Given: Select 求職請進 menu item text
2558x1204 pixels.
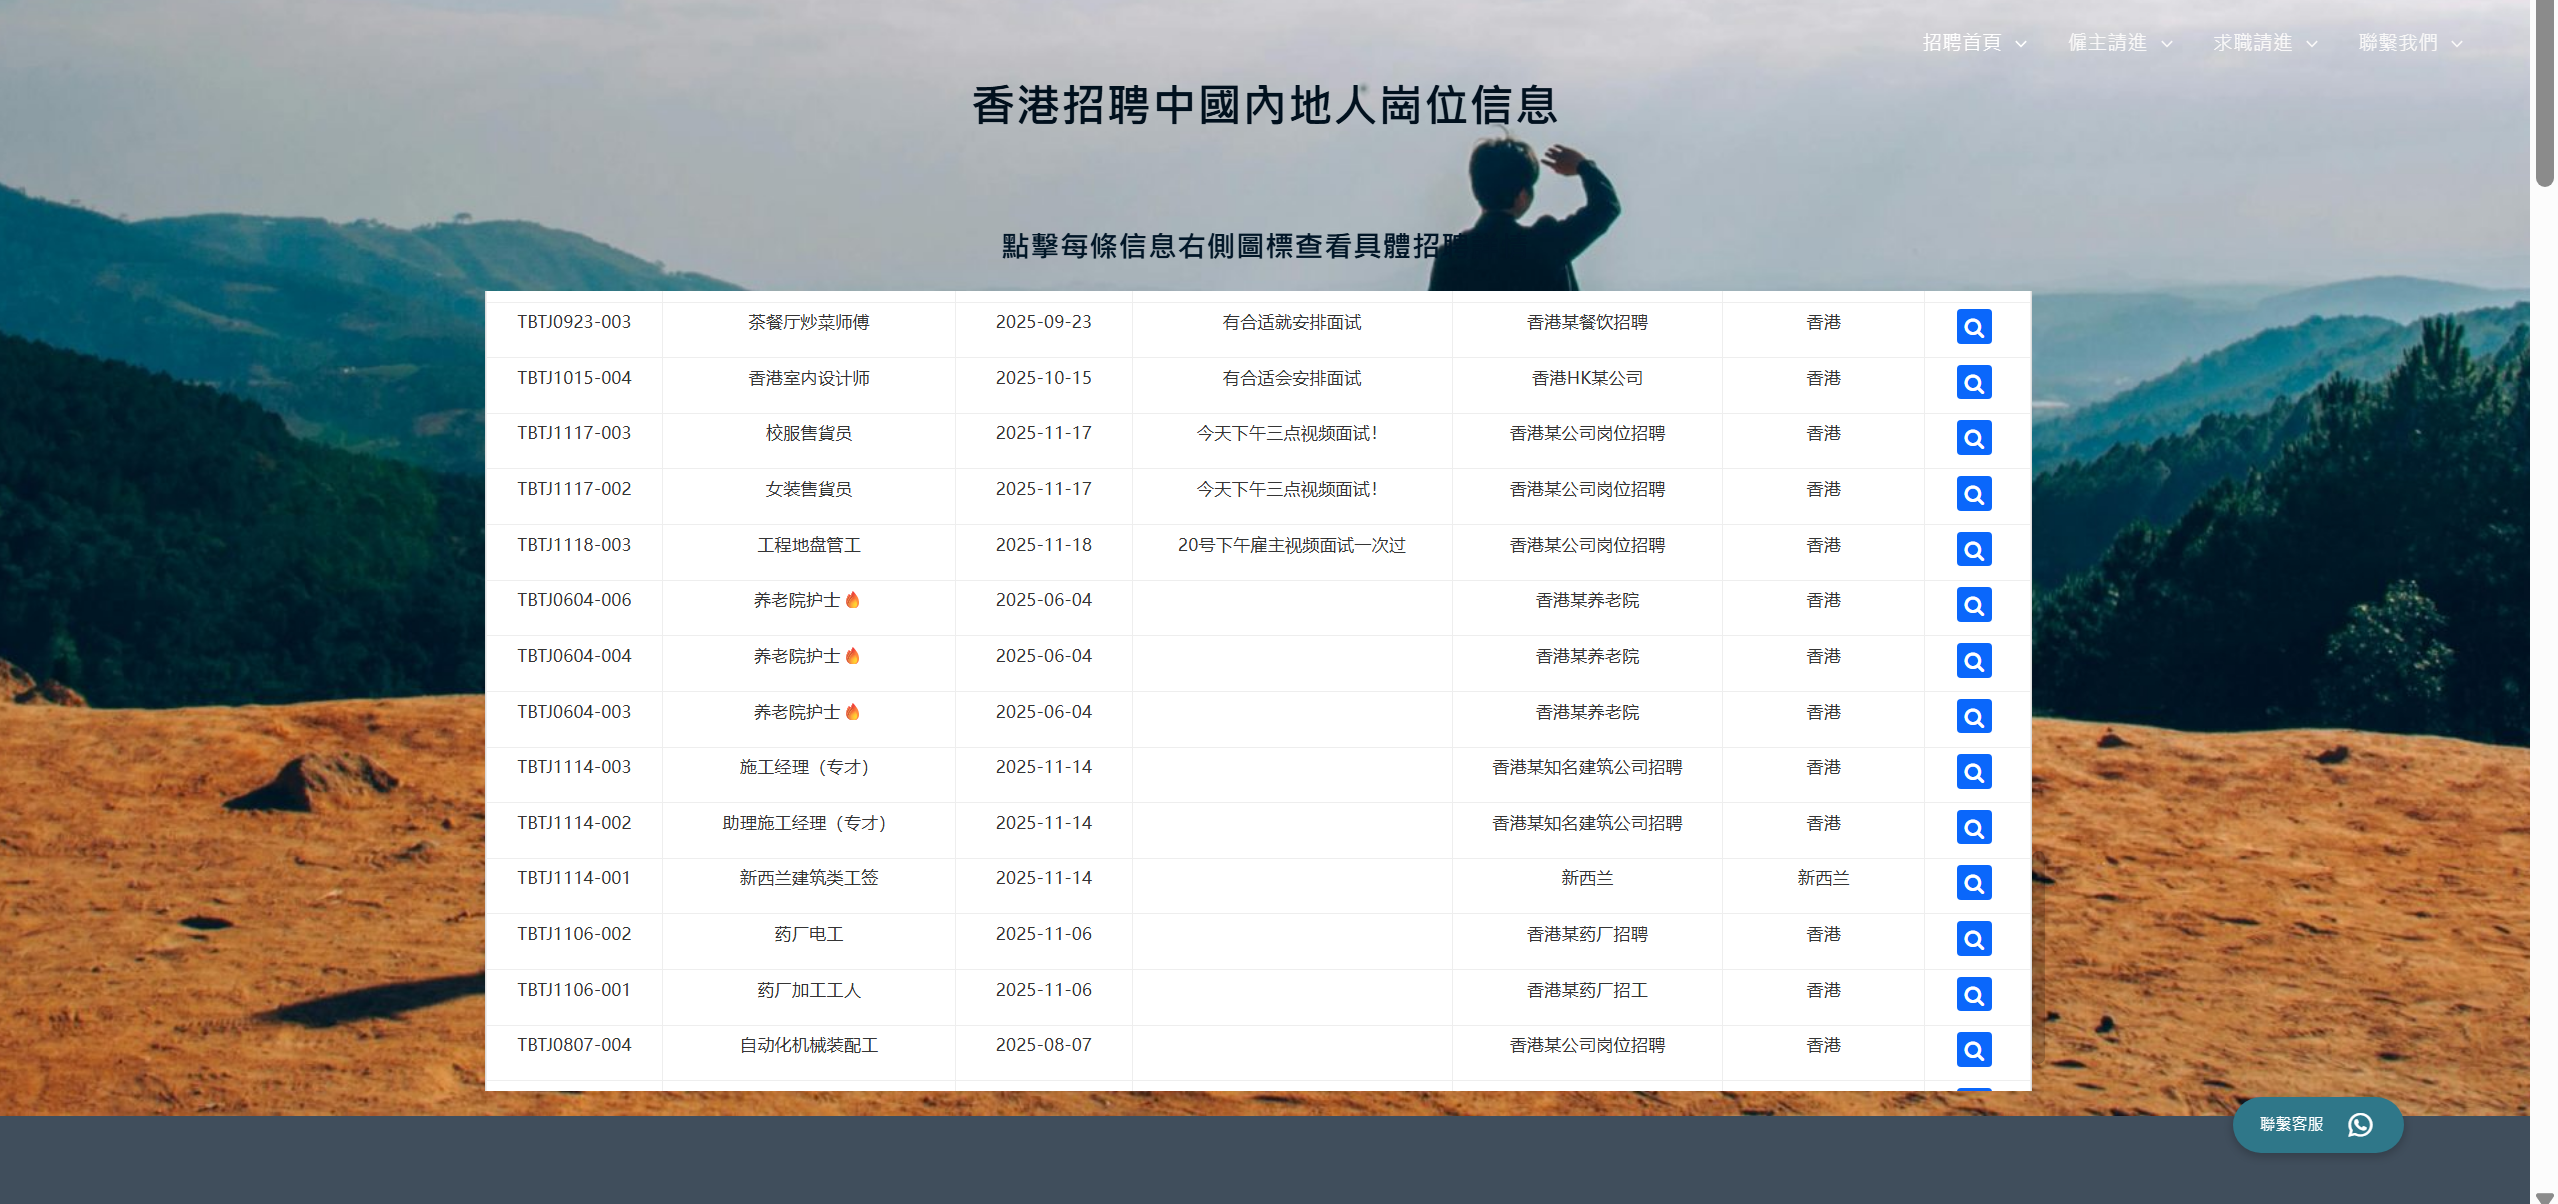Looking at the screenshot, I should pyautogui.click(x=2252, y=43).
